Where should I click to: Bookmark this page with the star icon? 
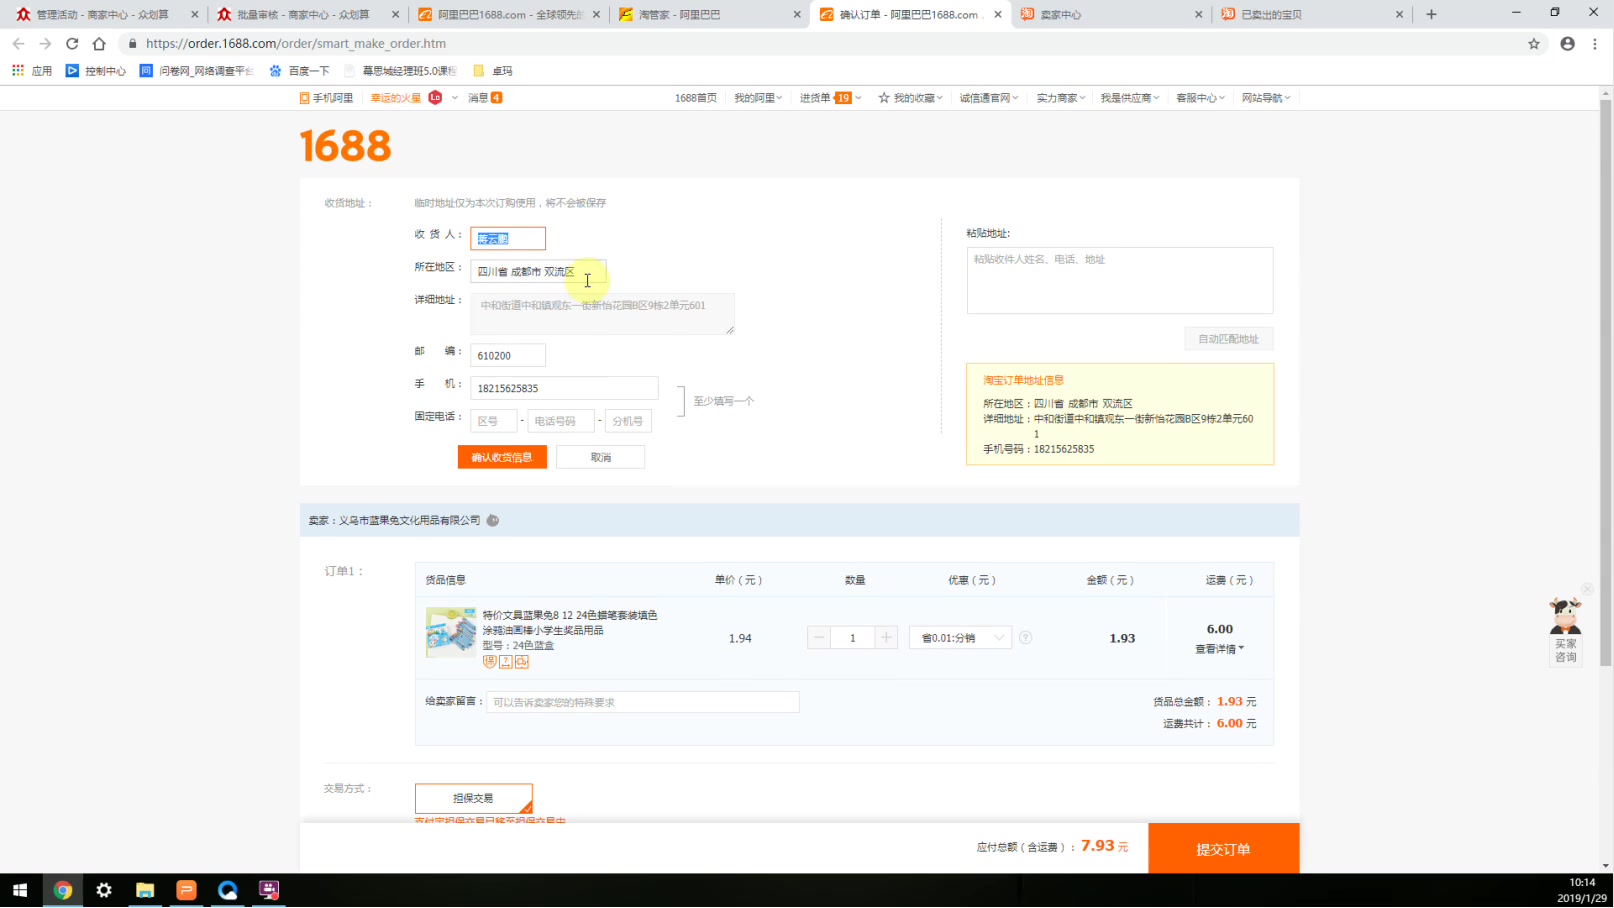coord(1534,44)
